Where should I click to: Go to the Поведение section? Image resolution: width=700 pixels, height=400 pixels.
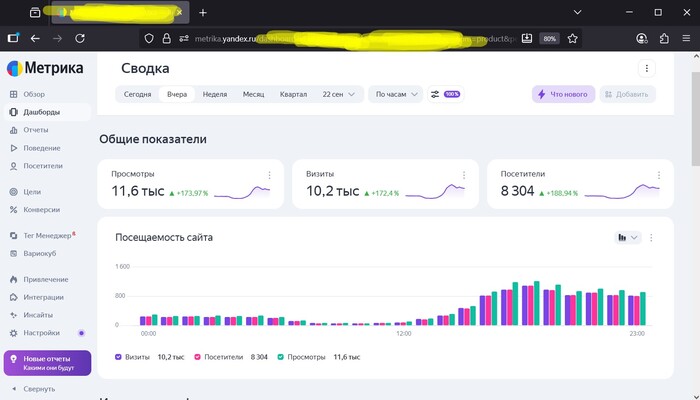(41, 148)
